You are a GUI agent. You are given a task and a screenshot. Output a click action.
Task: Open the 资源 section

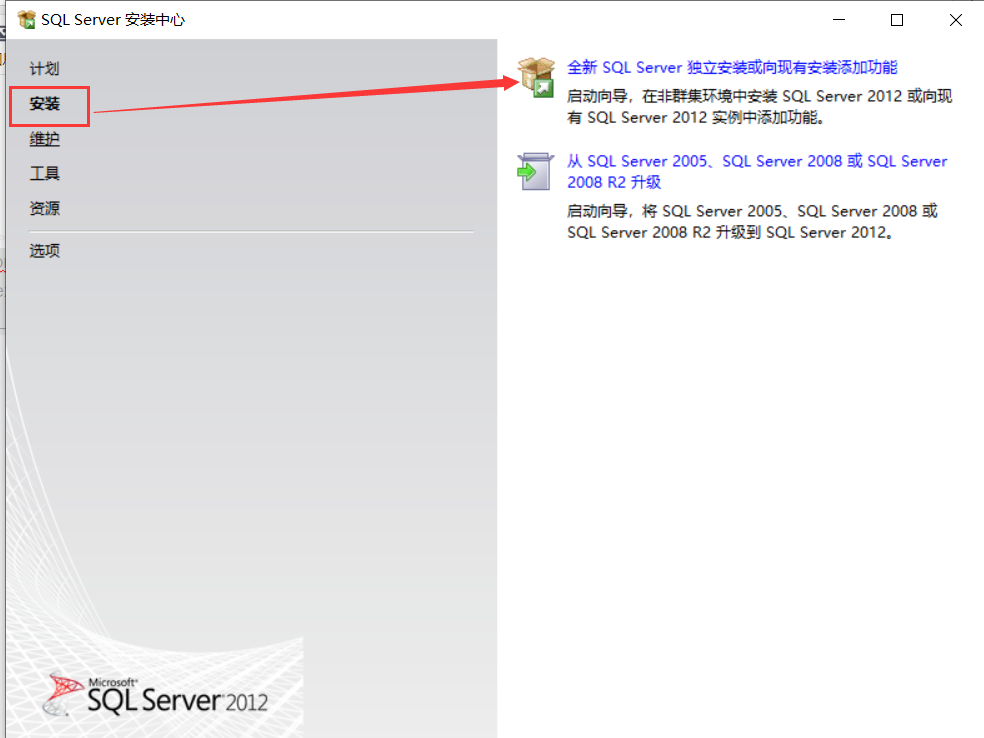coord(45,208)
